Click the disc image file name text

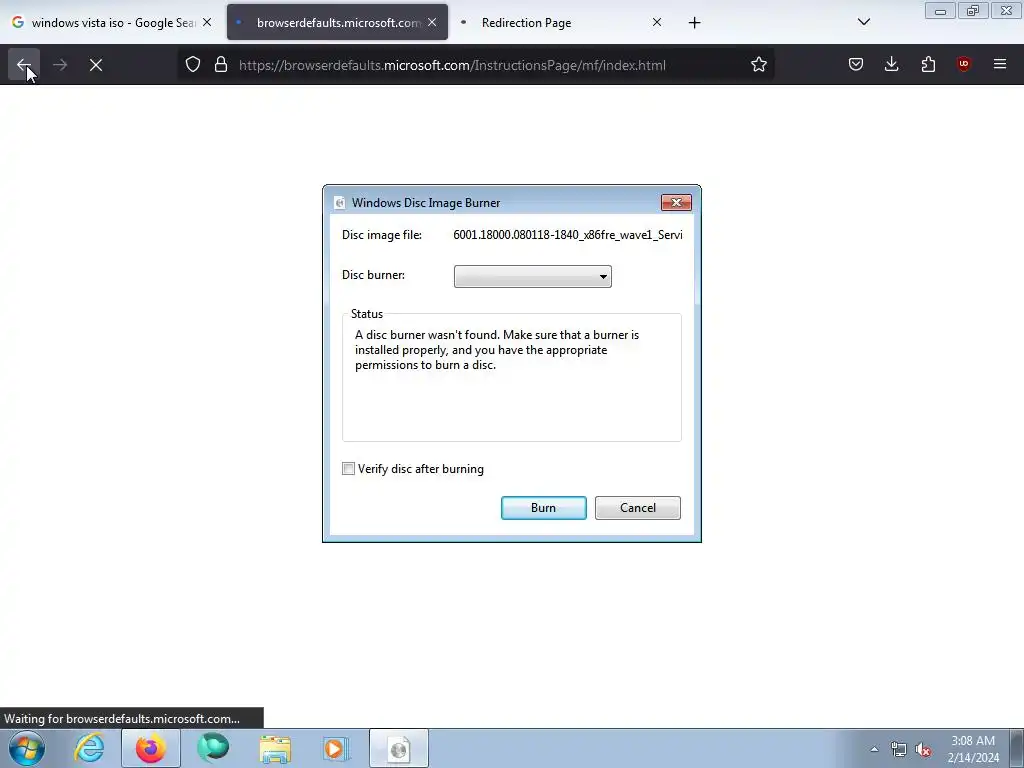[568, 235]
